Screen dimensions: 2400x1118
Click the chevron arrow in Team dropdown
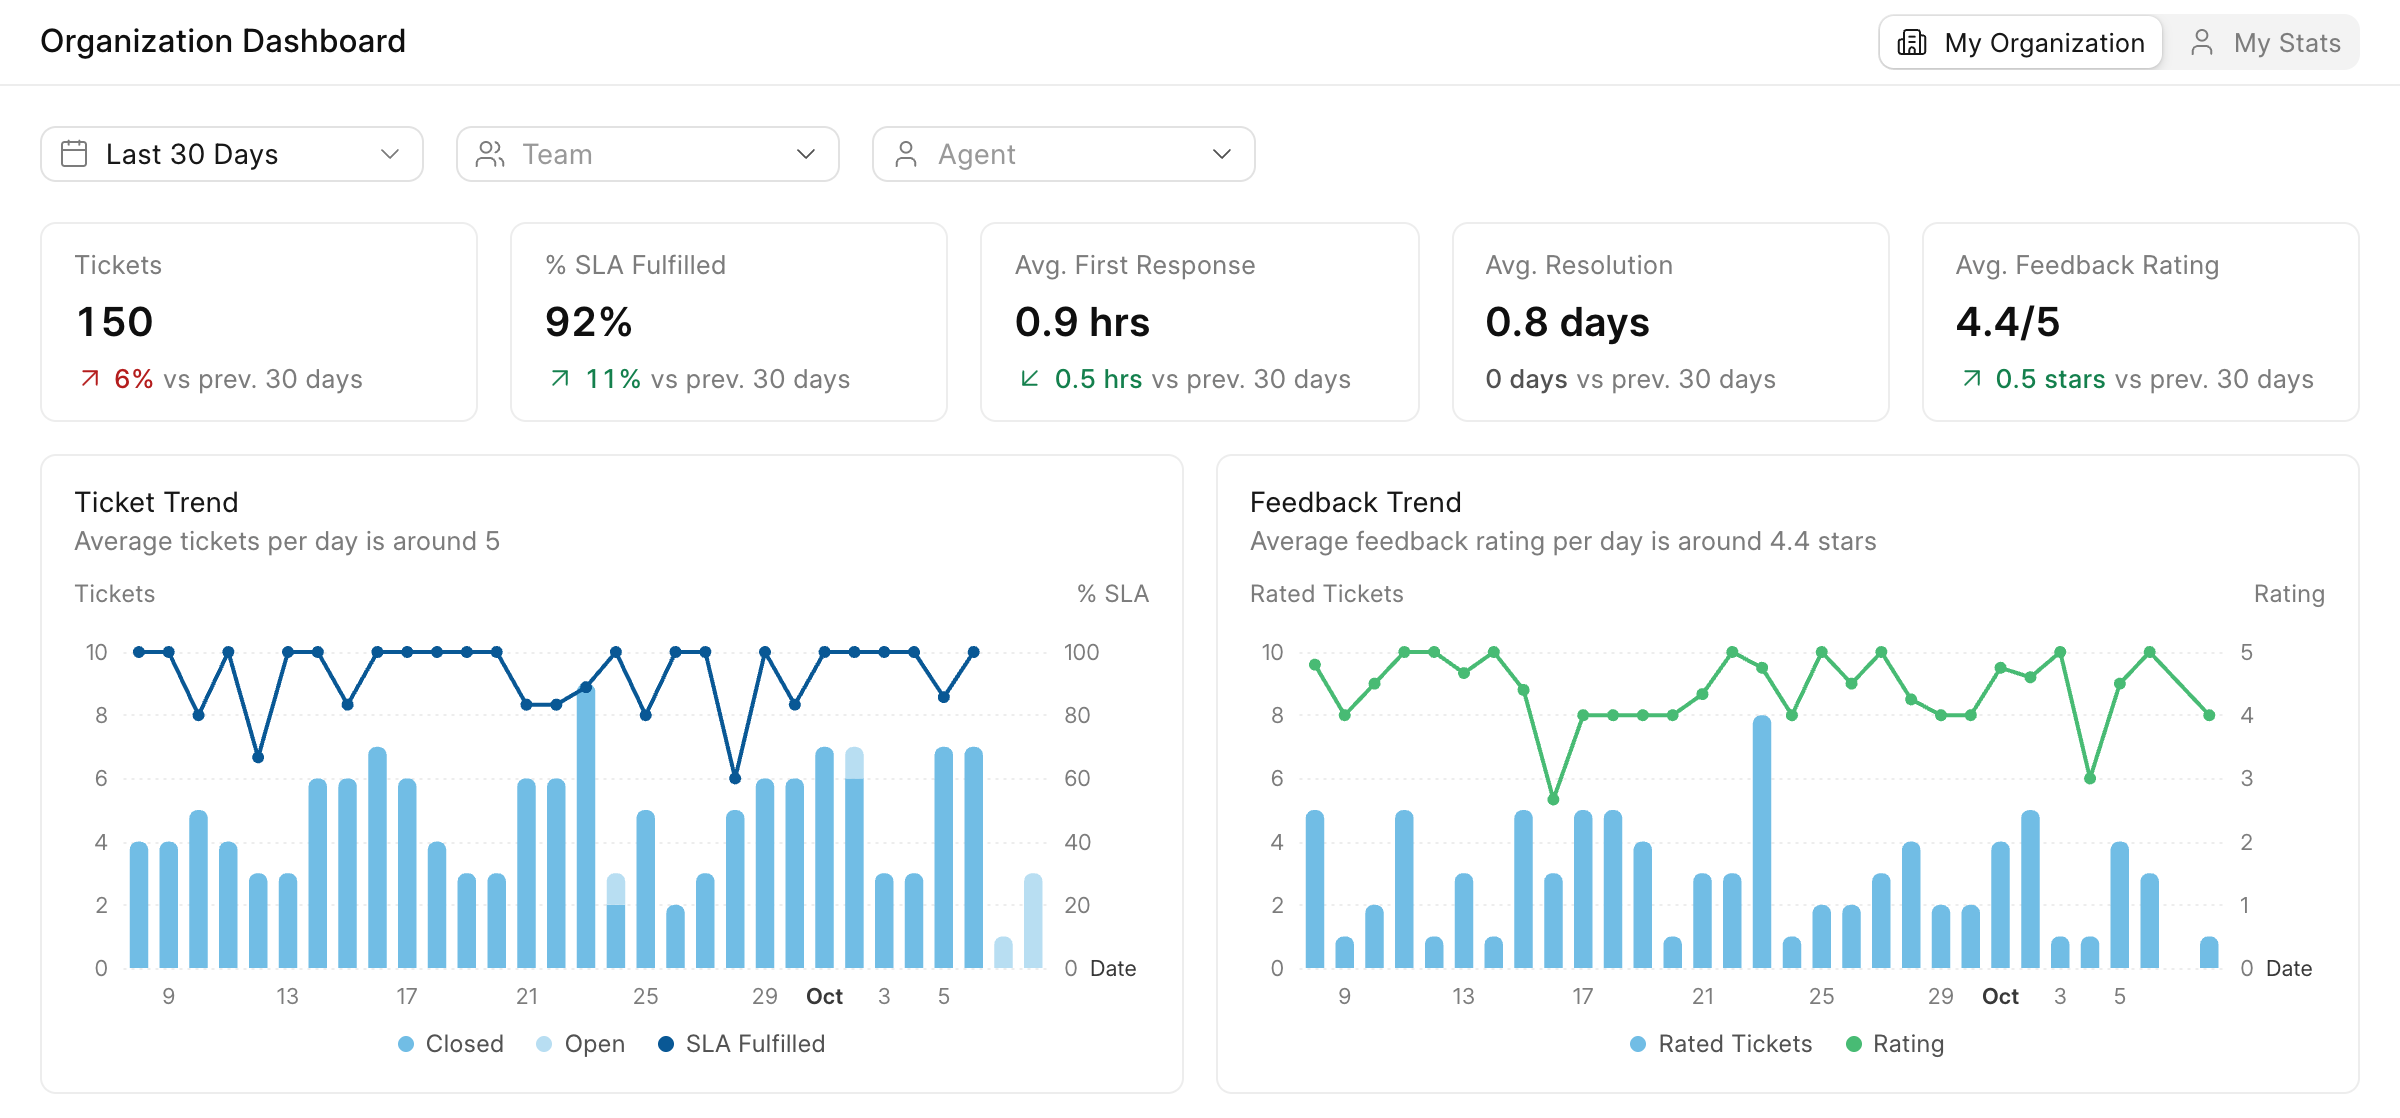pos(806,154)
